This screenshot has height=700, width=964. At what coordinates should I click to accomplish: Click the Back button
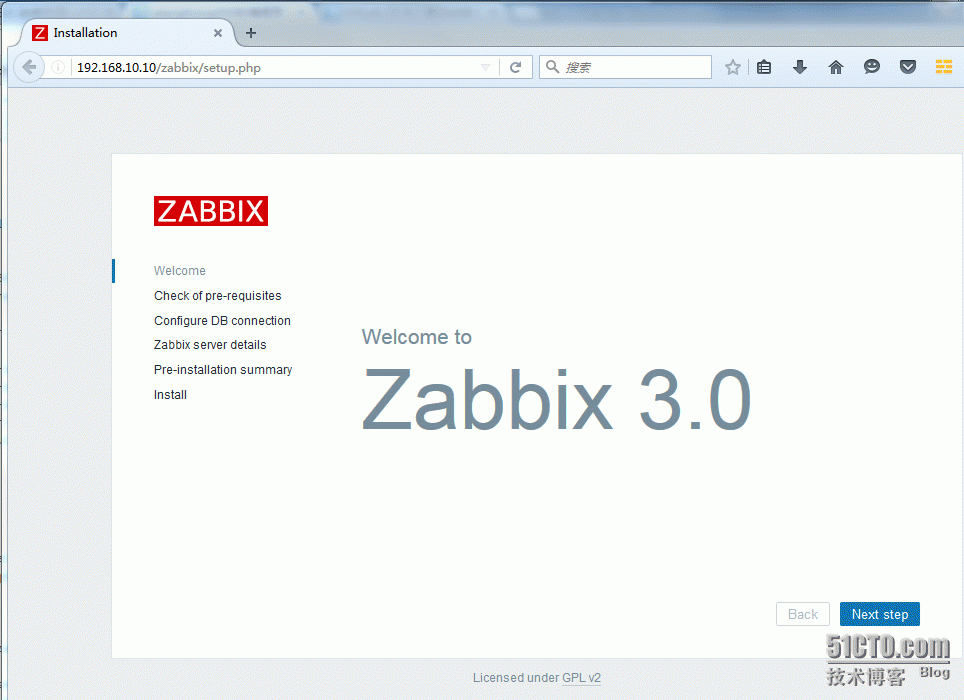(x=802, y=614)
